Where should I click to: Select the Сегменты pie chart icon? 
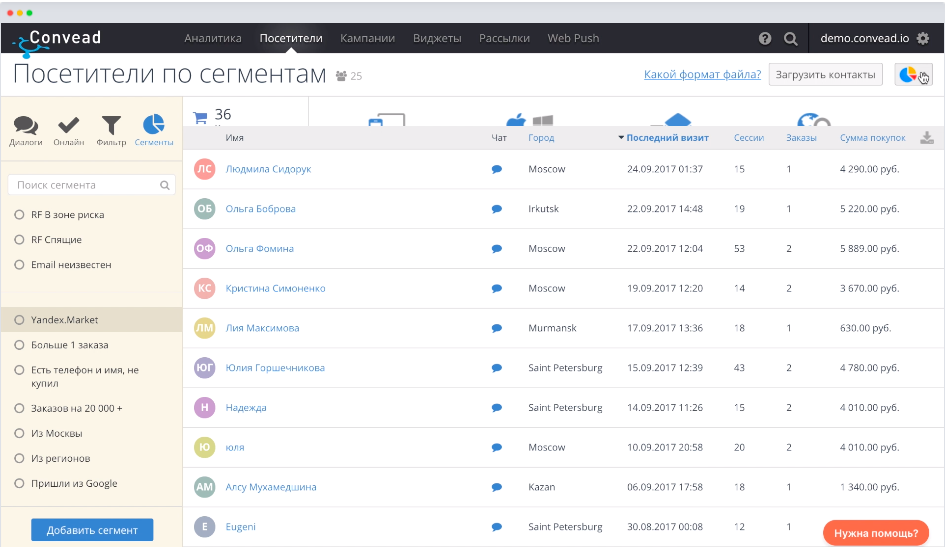[154, 130]
